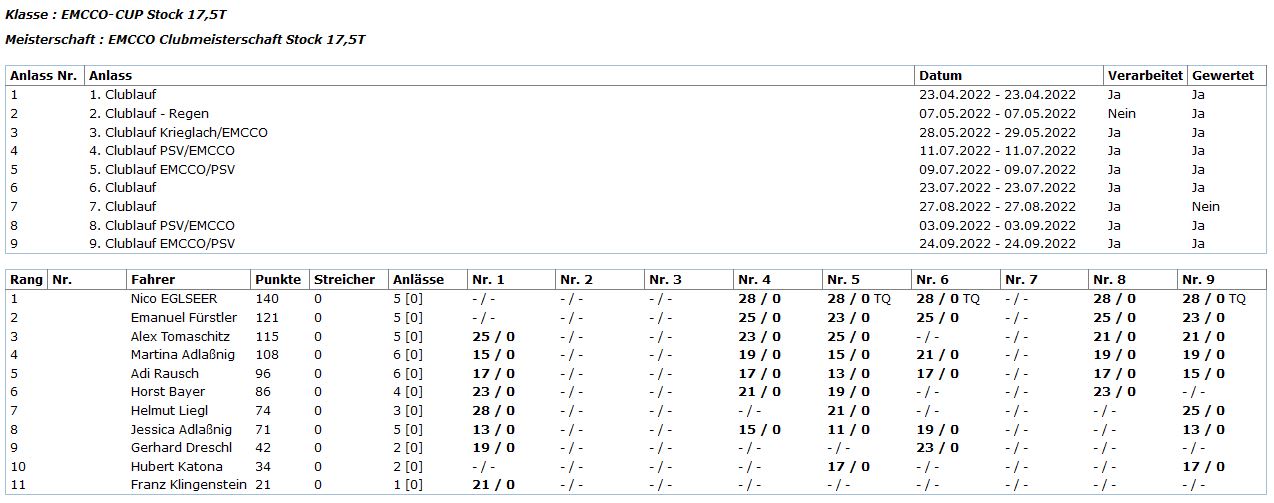Screen dimensions: 1274x503
Task: Click 'Nein' in the Verarbeitet column
Action: (1122, 113)
